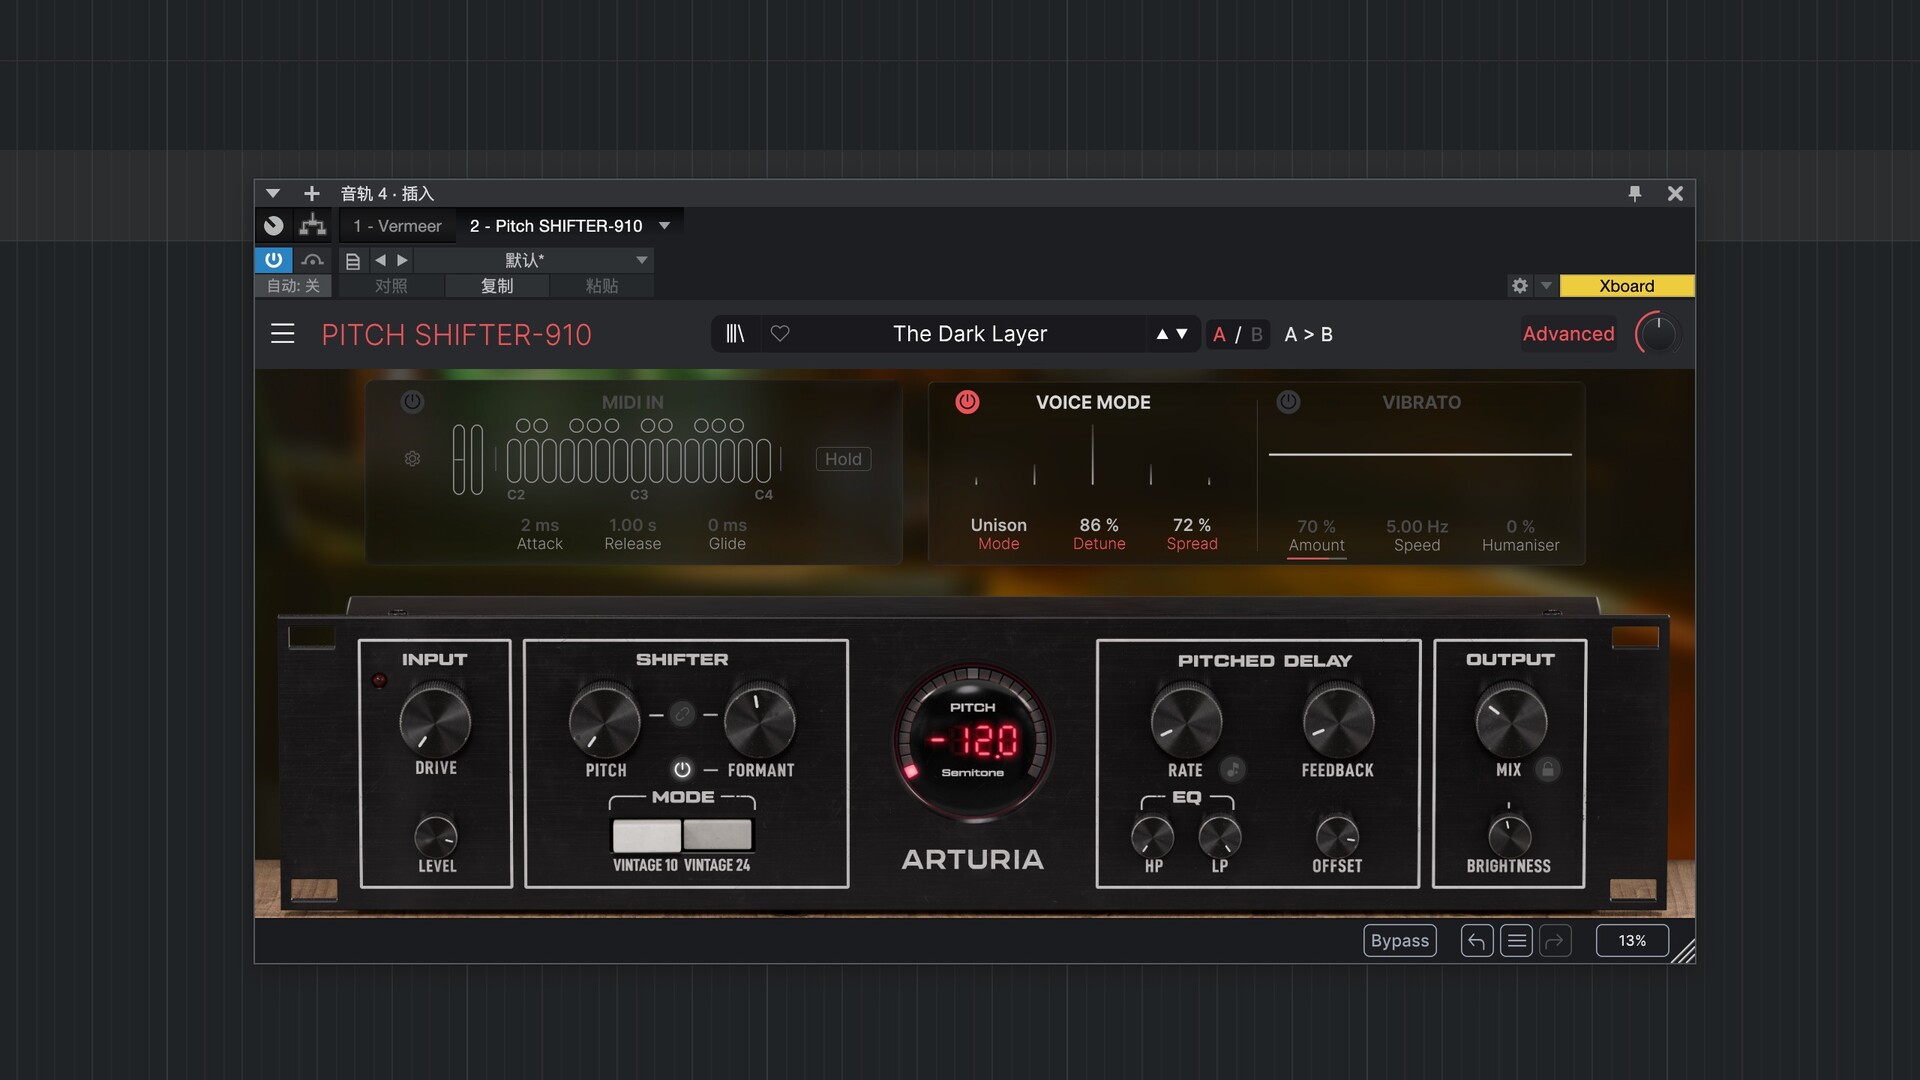Open the 默认 preset dropdown
1920x1080 pixels.
(x=641, y=260)
